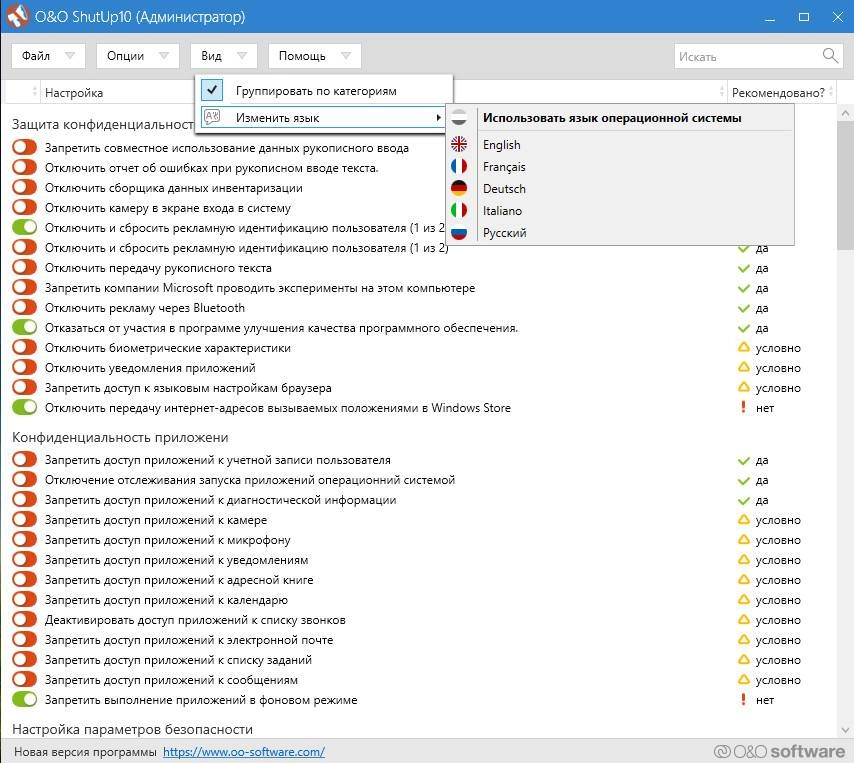Choose the German flag icon for Deutsch
Screen dimensions: 854x763
point(459,188)
